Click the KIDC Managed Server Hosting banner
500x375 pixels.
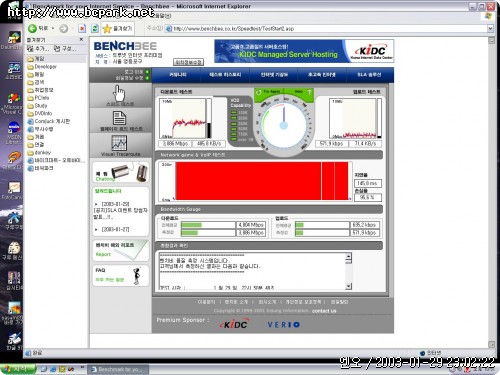point(304,51)
